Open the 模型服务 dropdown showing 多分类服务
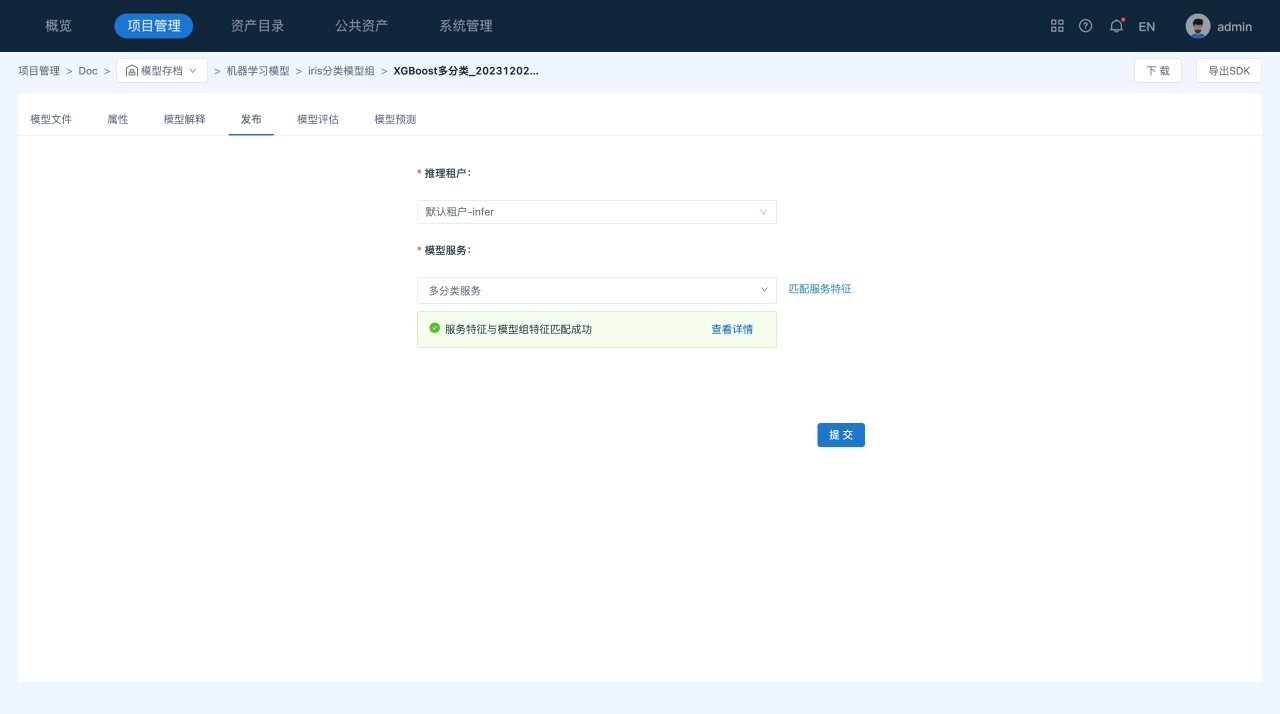The height and width of the screenshot is (714, 1280). [596, 290]
